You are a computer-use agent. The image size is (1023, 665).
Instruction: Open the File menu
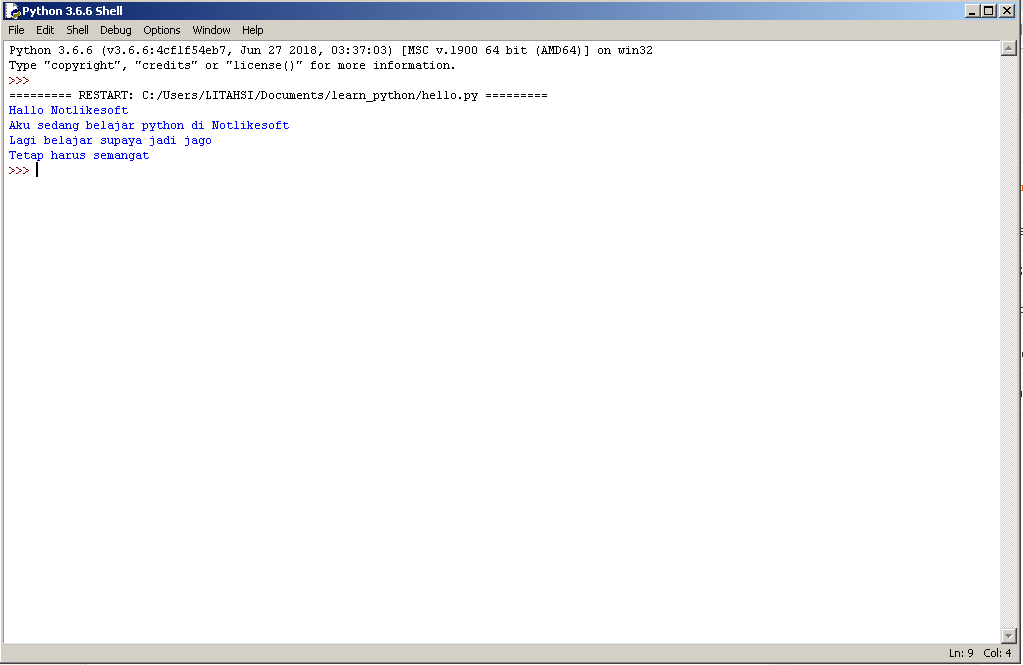16,30
